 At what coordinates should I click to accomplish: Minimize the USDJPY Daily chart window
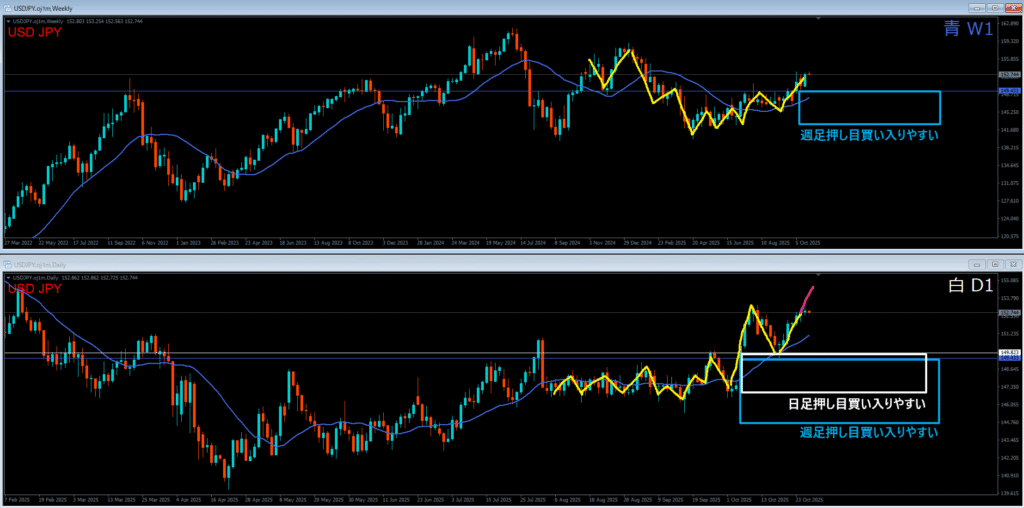[978, 264]
